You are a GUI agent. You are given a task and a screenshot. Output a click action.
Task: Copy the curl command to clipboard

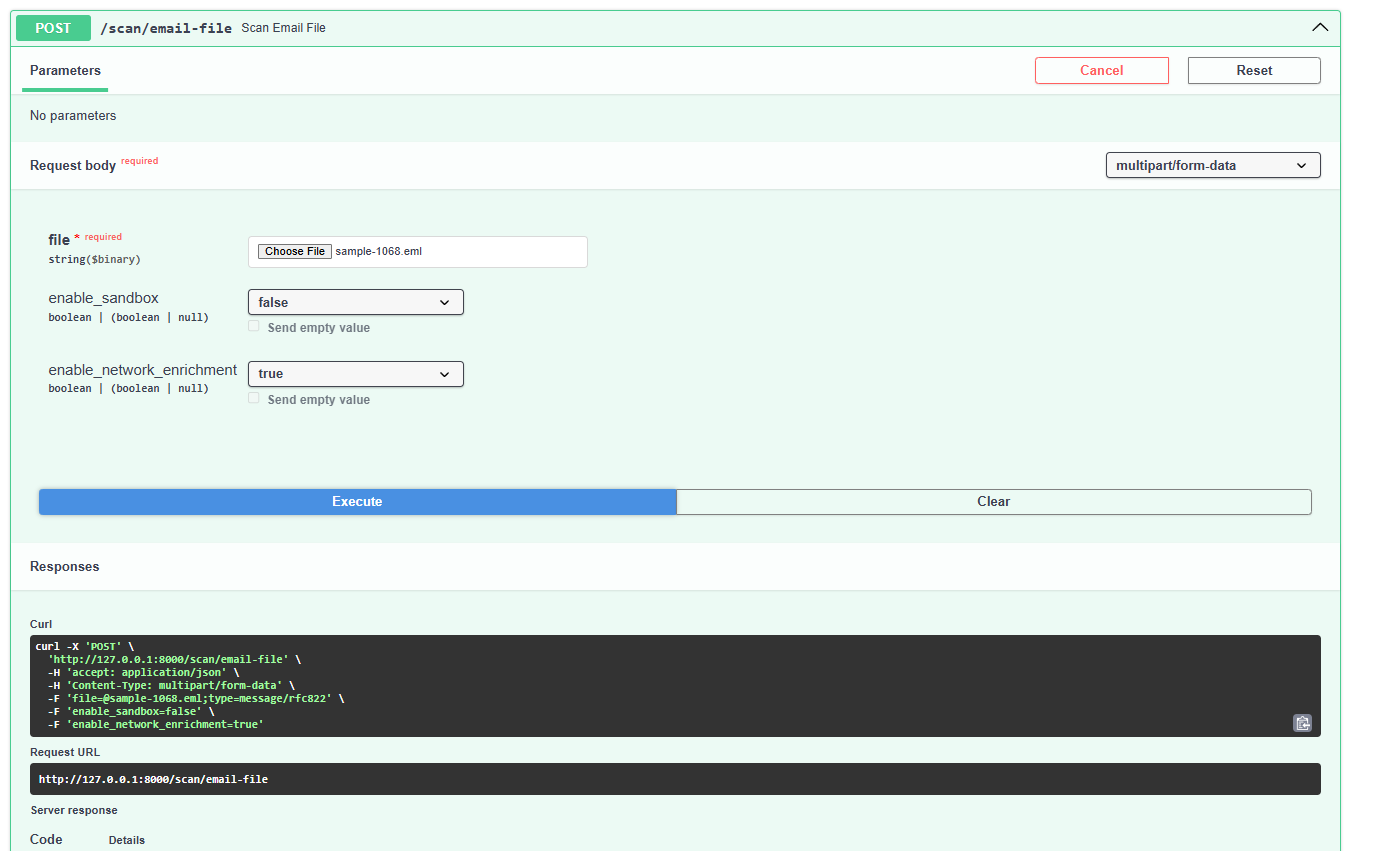(x=1302, y=723)
